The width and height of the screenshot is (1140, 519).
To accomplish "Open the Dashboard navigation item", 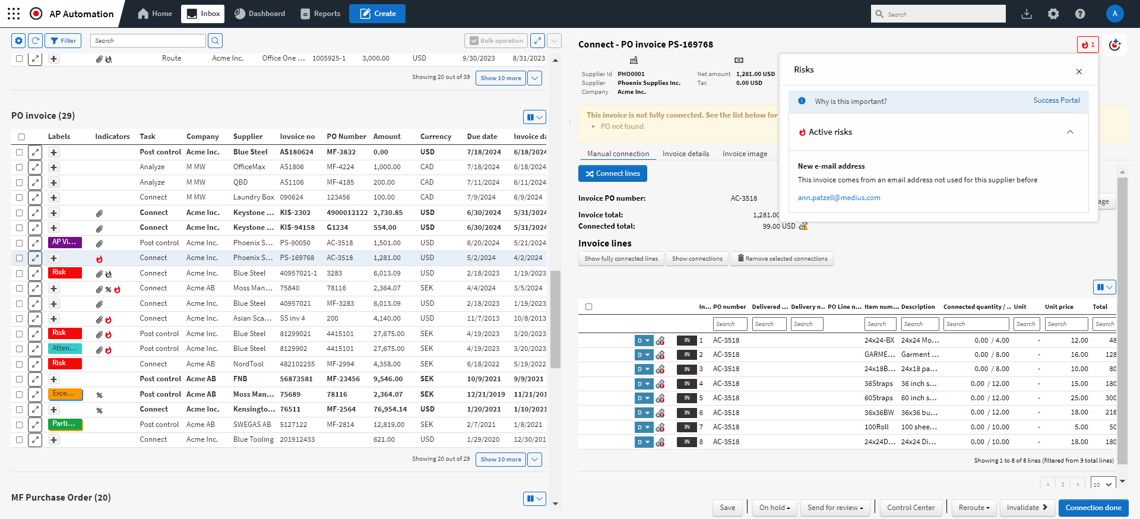I will [260, 14].
